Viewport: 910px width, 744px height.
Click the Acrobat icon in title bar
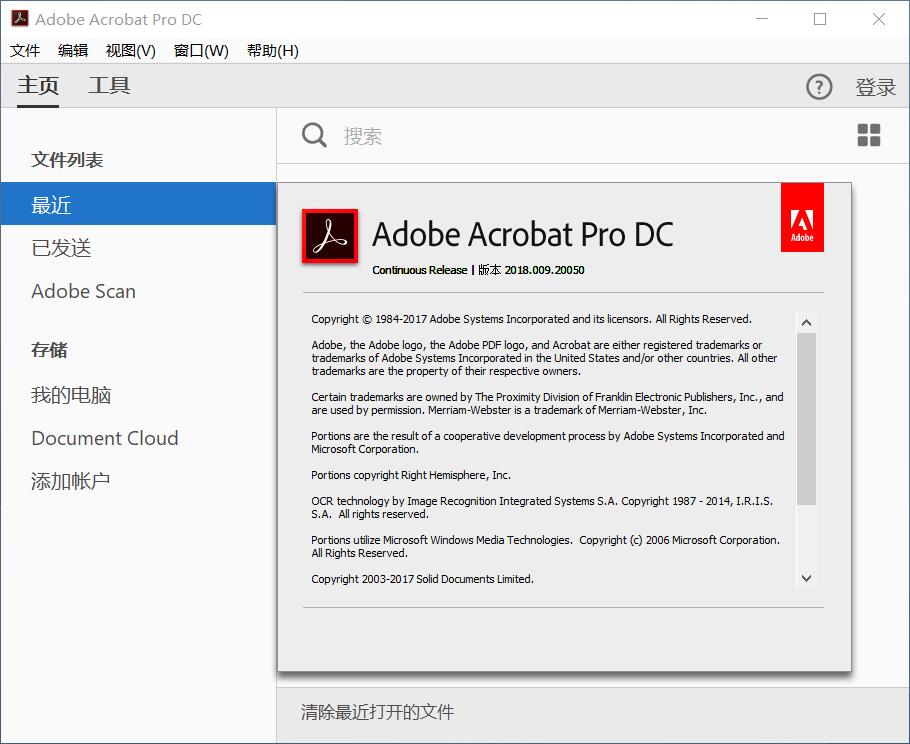[x=19, y=19]
